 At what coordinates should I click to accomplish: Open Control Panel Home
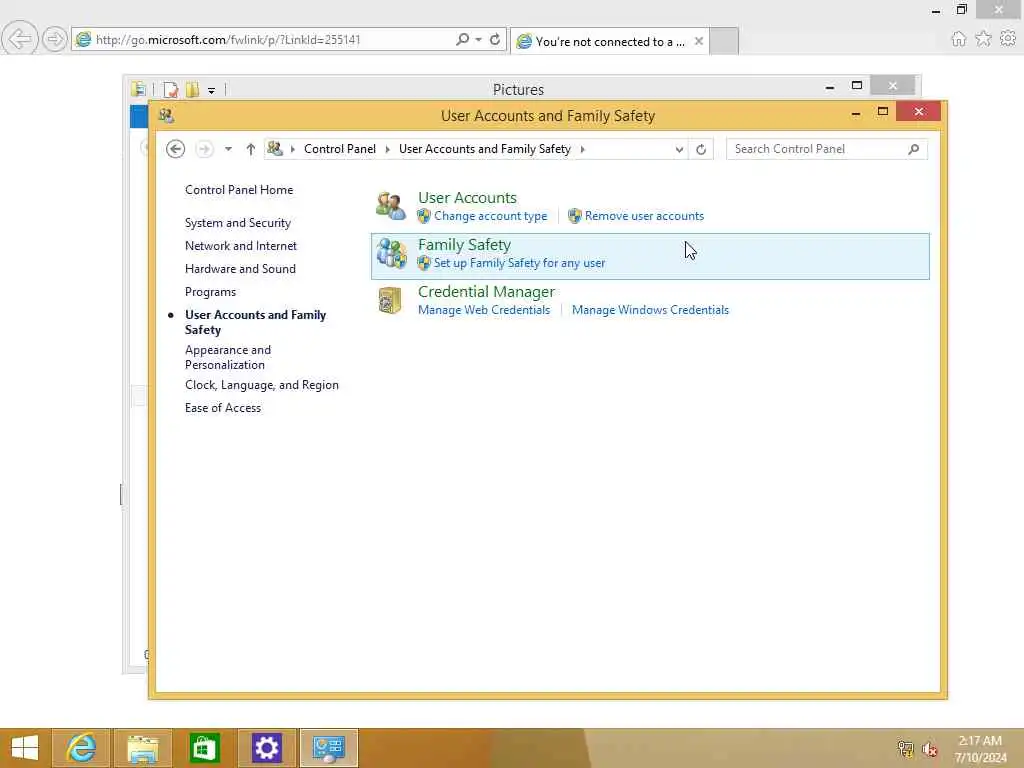[x=239, y=190]
